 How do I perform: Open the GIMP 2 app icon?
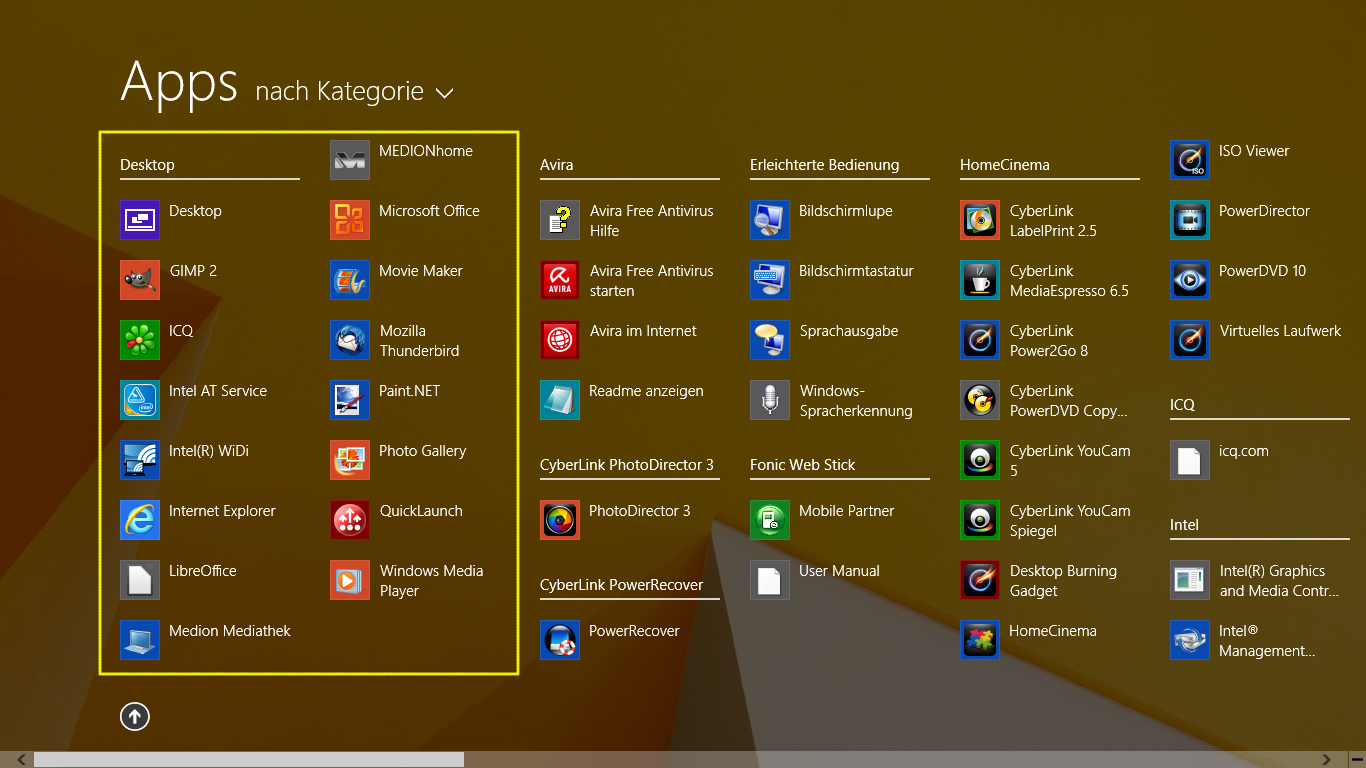click(x=140, y=280)
